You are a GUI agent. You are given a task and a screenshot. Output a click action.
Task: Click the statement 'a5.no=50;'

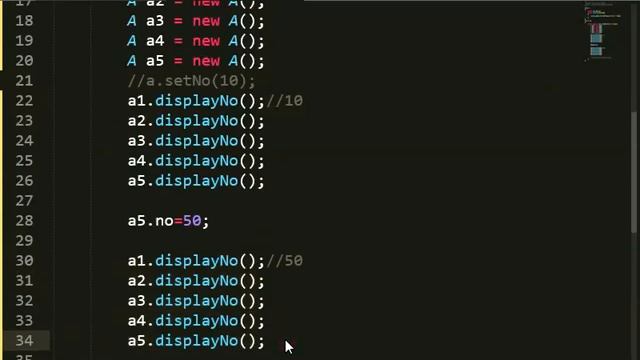(x=168, y=220)
